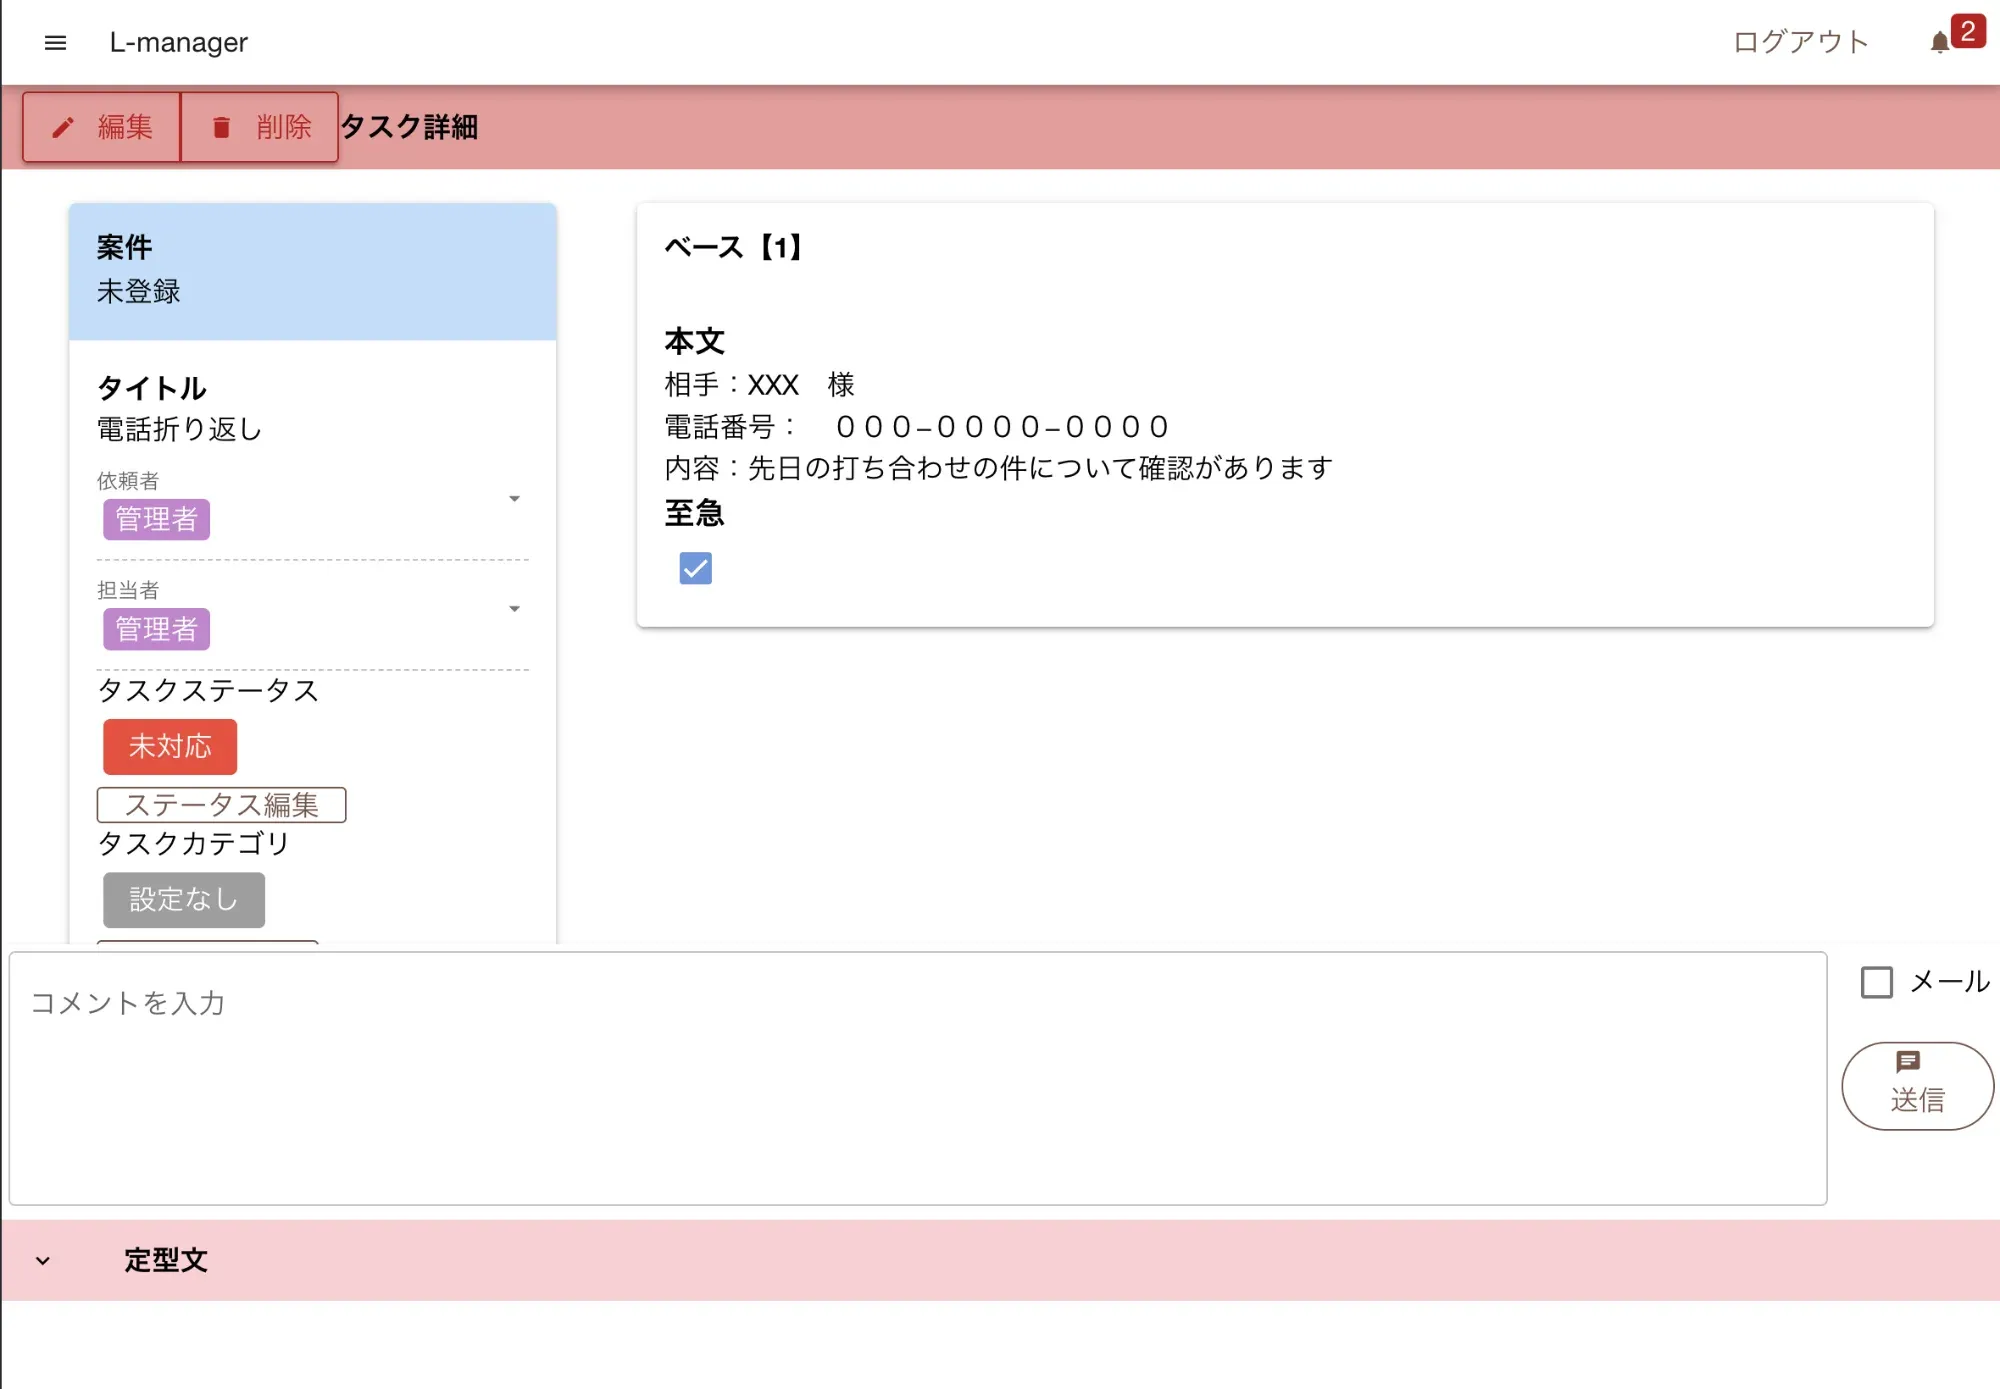Click the ログアウト link

(1800, 41)
